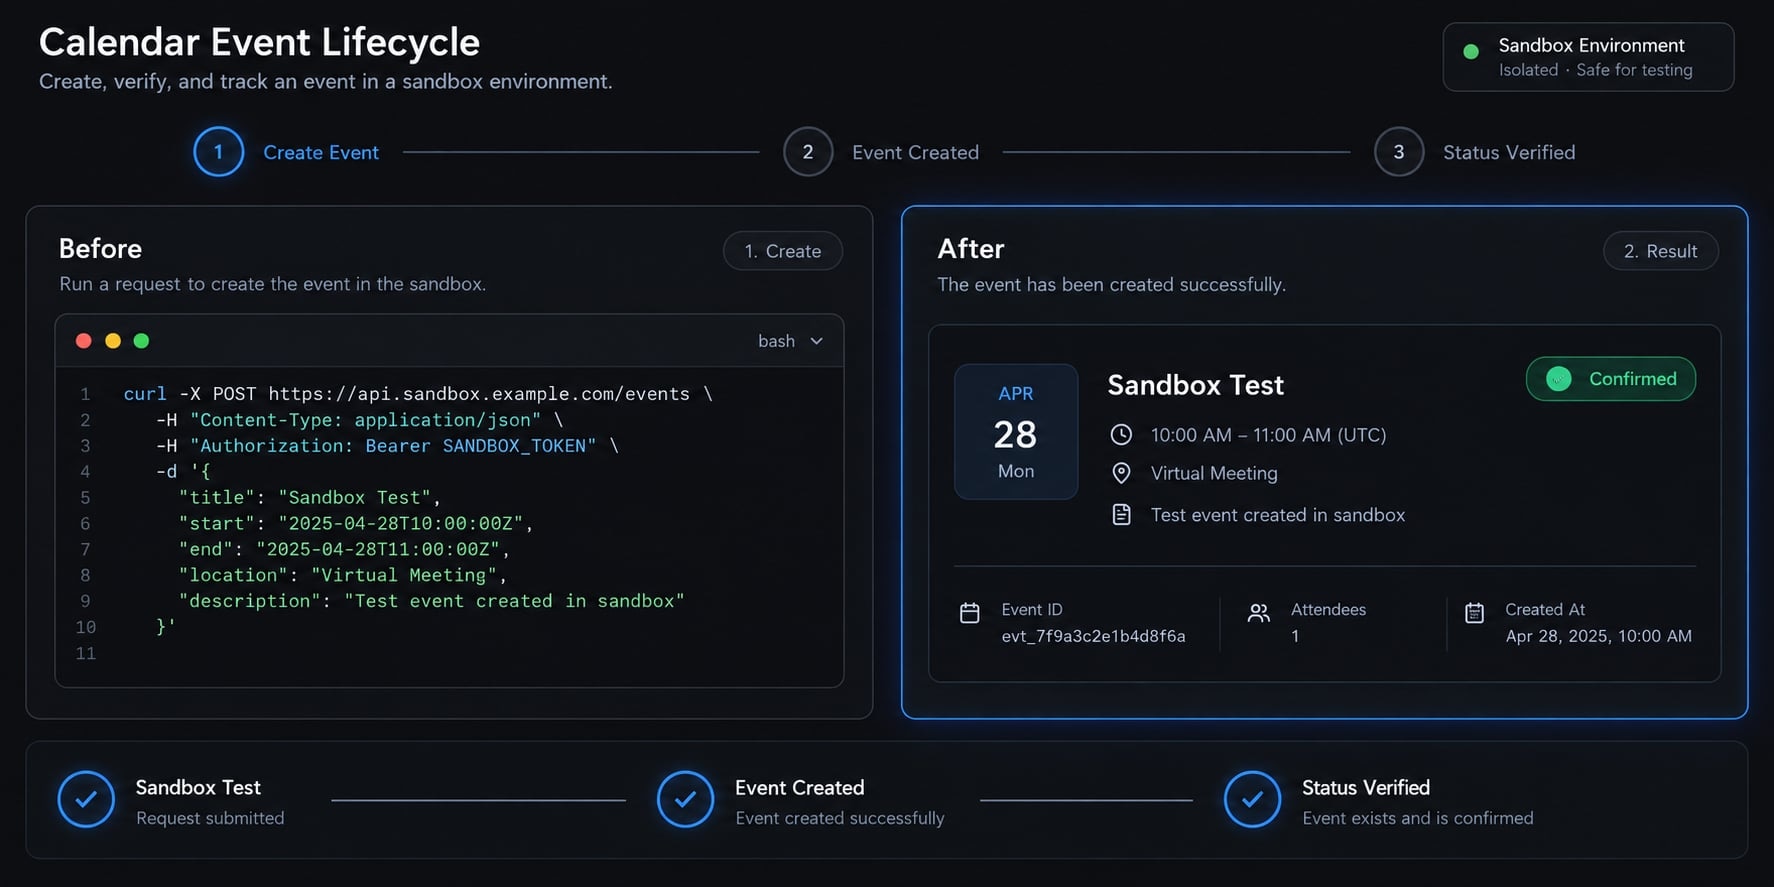1774x887 pixels.
Task: Click the clock icon beside event time
Action: click(1121, 435)
